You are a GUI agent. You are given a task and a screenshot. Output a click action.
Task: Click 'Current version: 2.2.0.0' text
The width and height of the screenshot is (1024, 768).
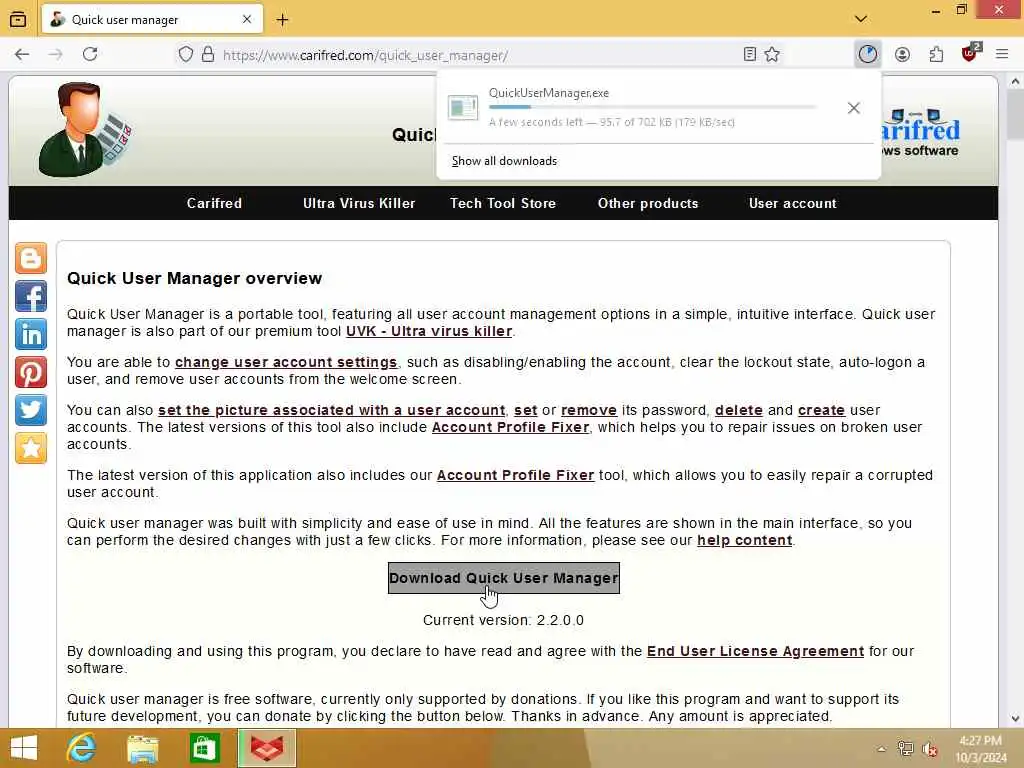504,620
